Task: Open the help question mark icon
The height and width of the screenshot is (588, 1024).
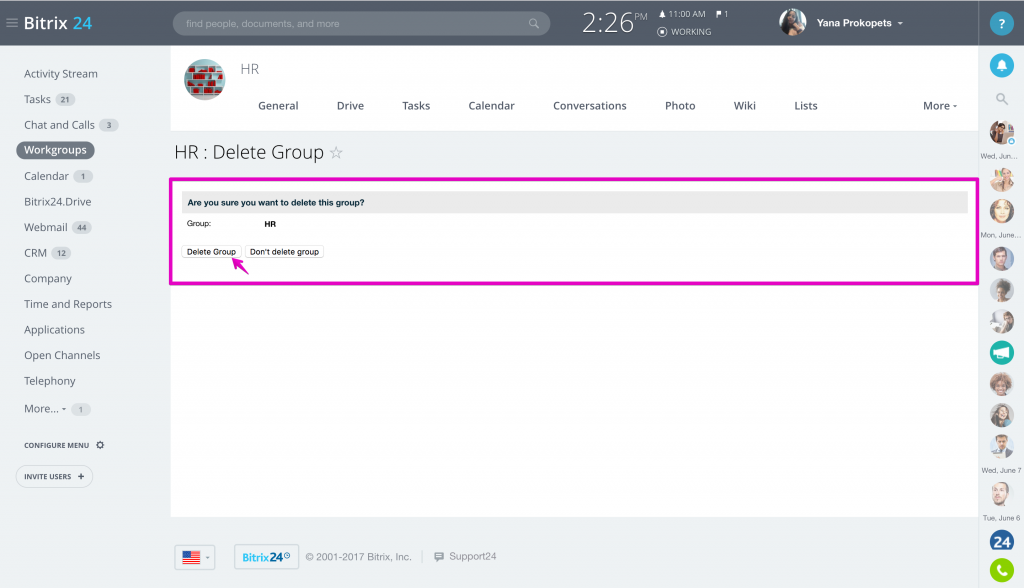Action: [1001, 24]
